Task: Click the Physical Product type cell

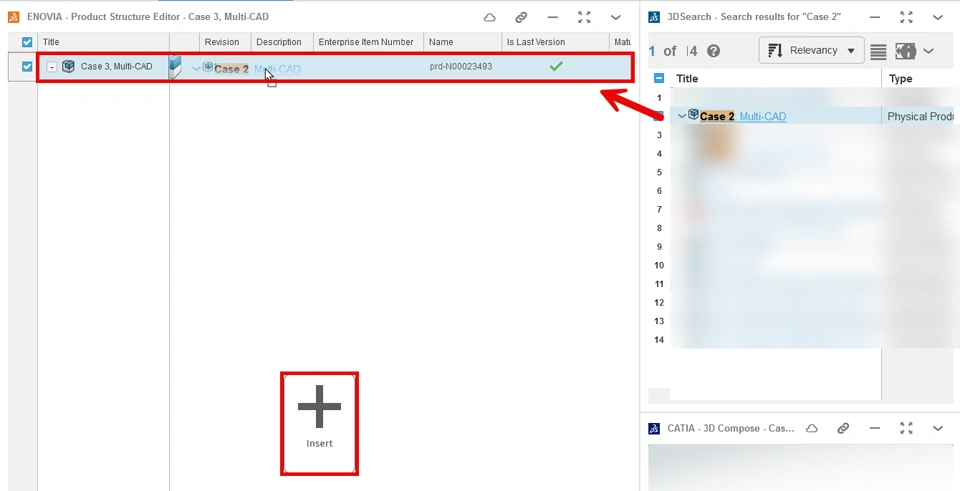Action: pos(921,116)
